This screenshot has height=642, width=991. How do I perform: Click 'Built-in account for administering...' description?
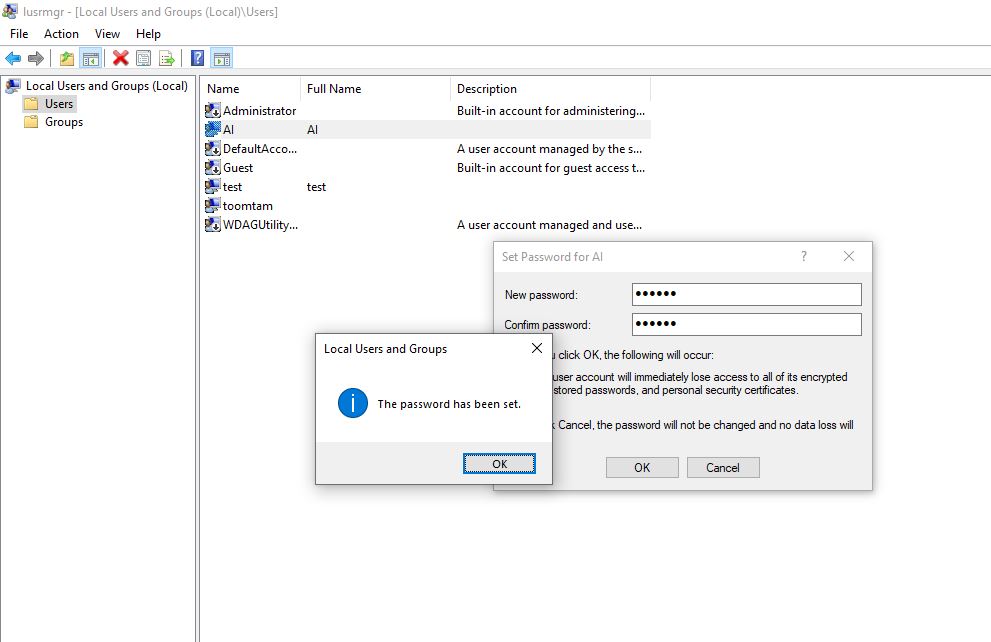coord(550,111)
